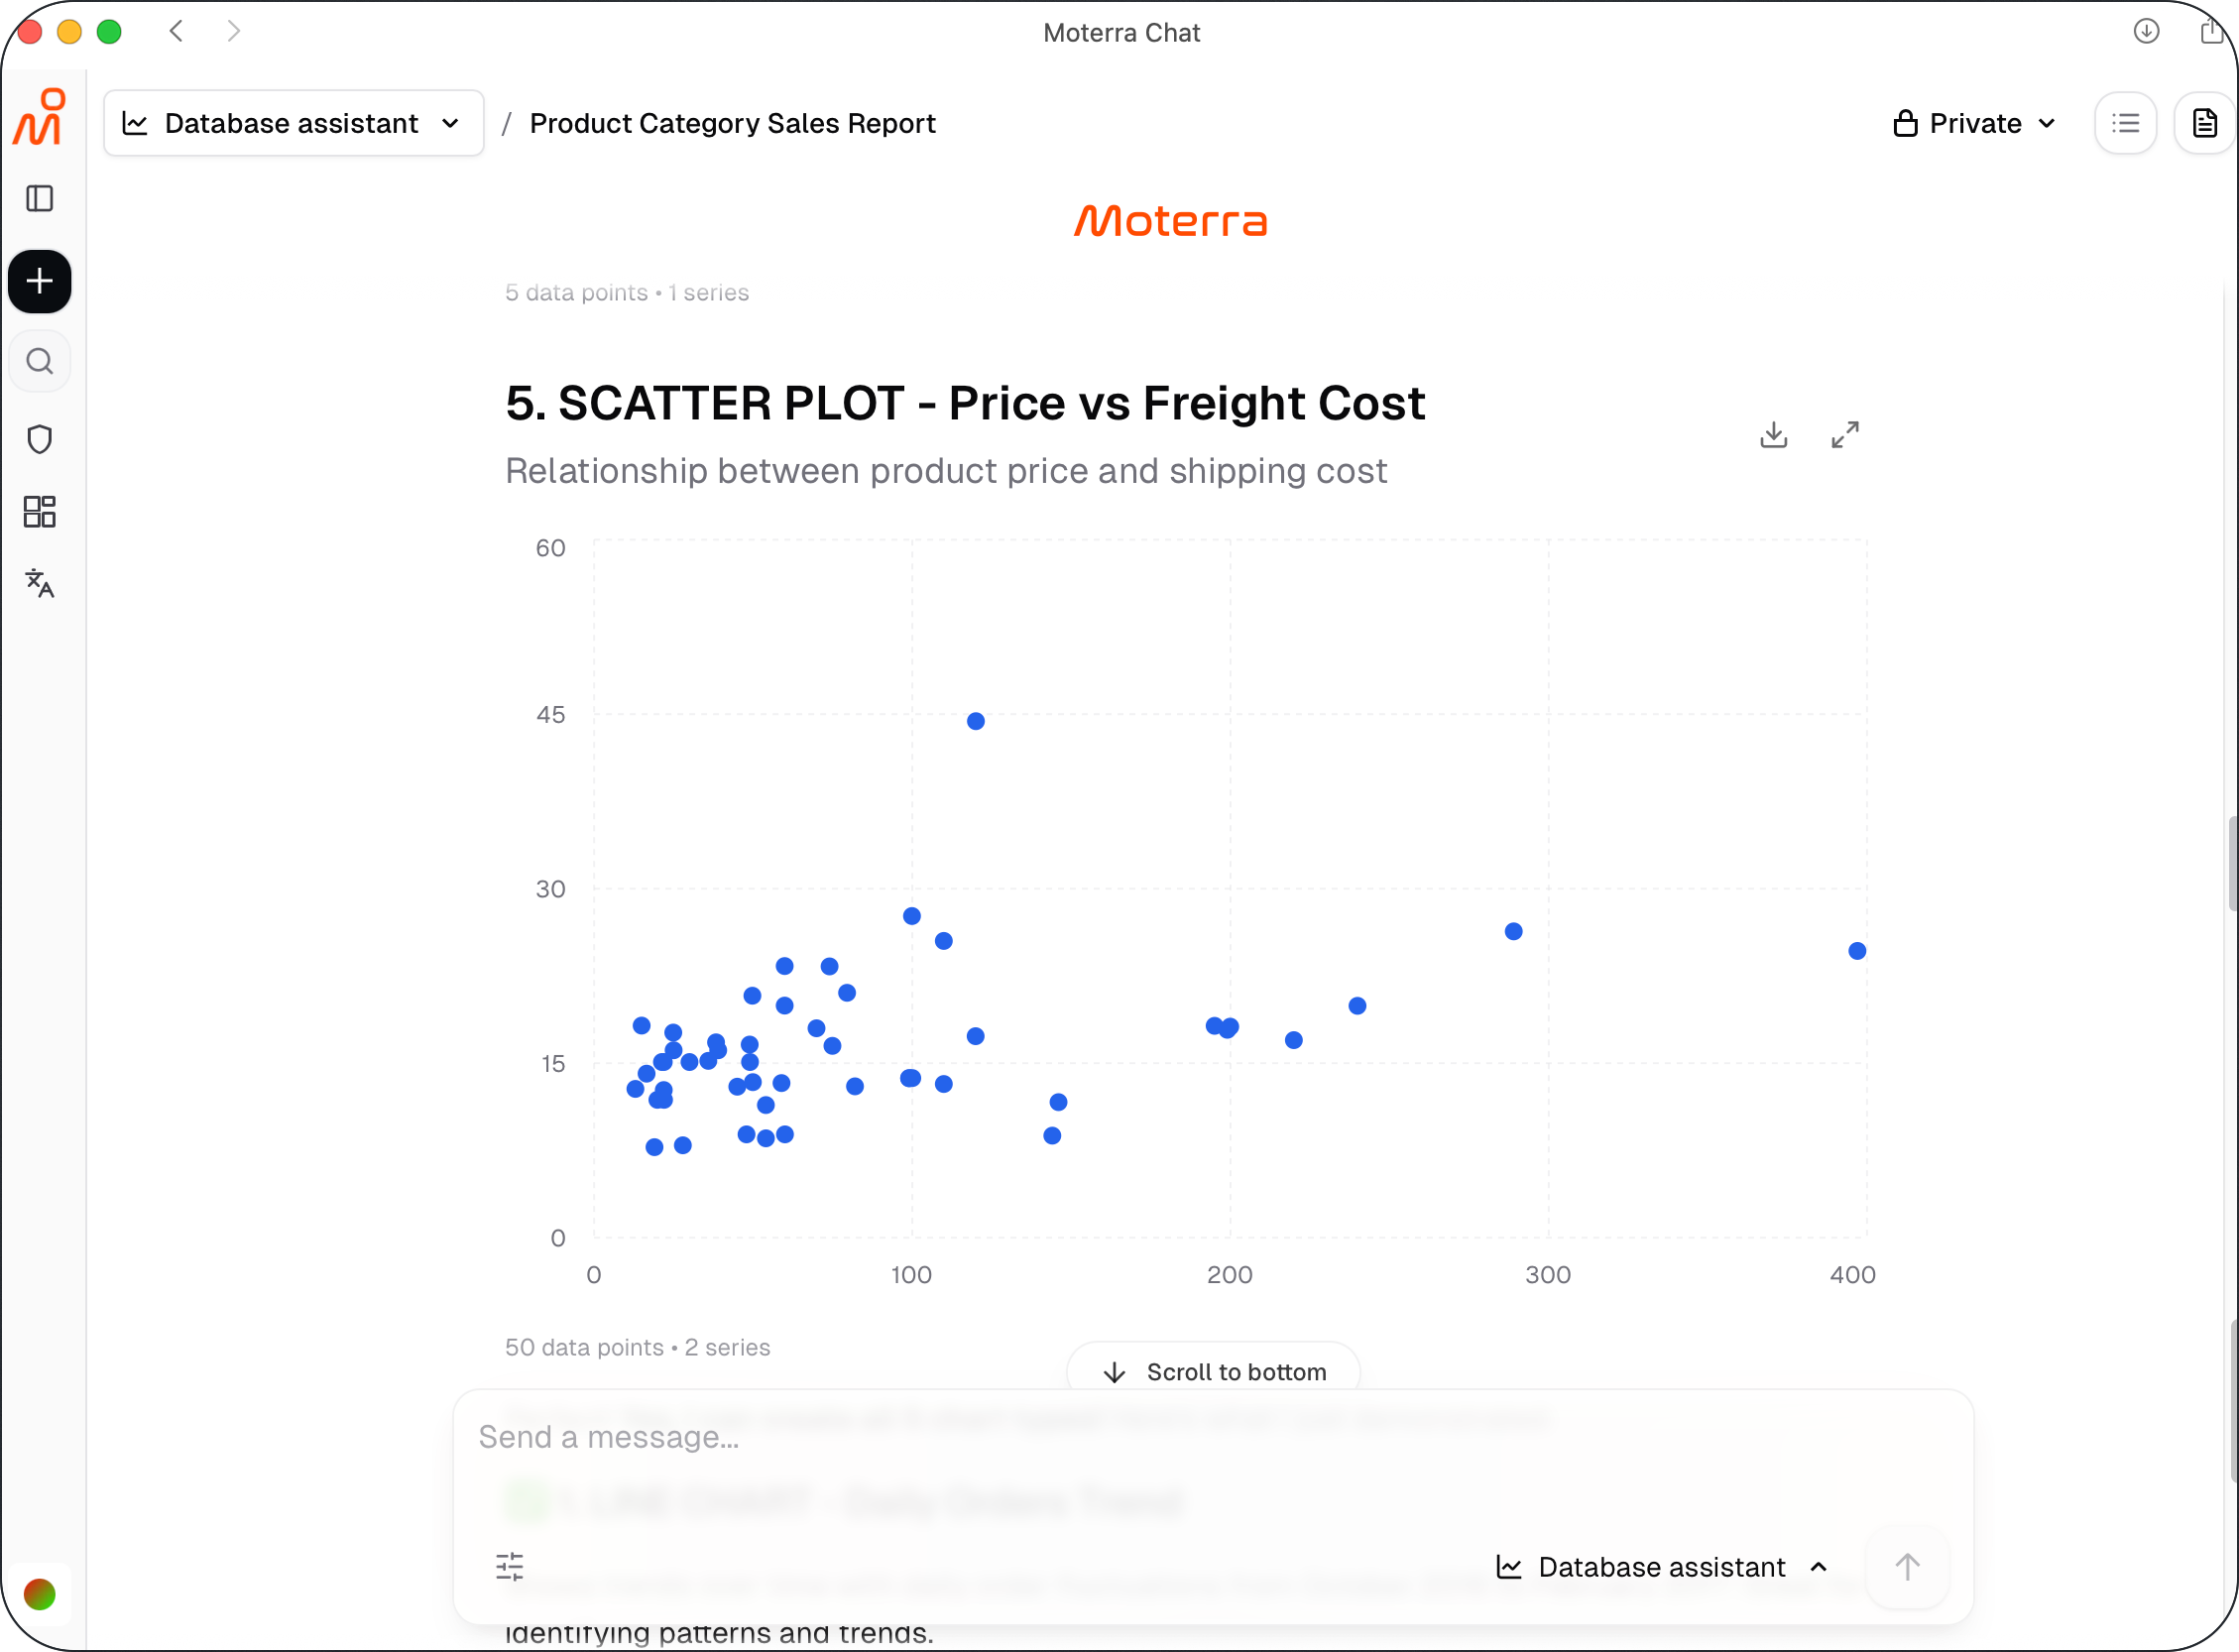Open the search icon in sidebar
The height and width of the screenshot is (1652, 2239).
[39, 361]
